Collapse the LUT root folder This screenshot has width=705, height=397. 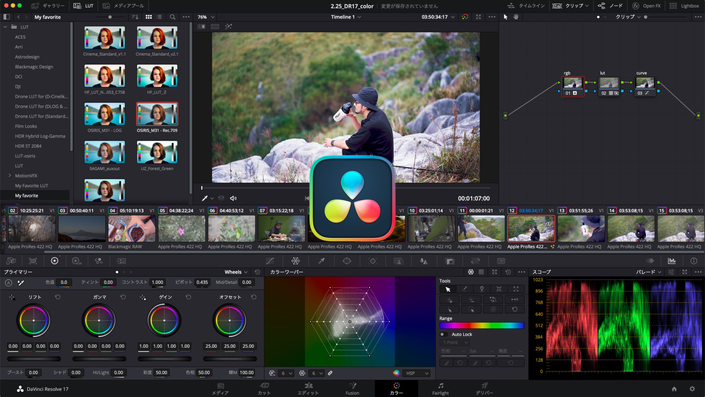click(x=5, y=27)
